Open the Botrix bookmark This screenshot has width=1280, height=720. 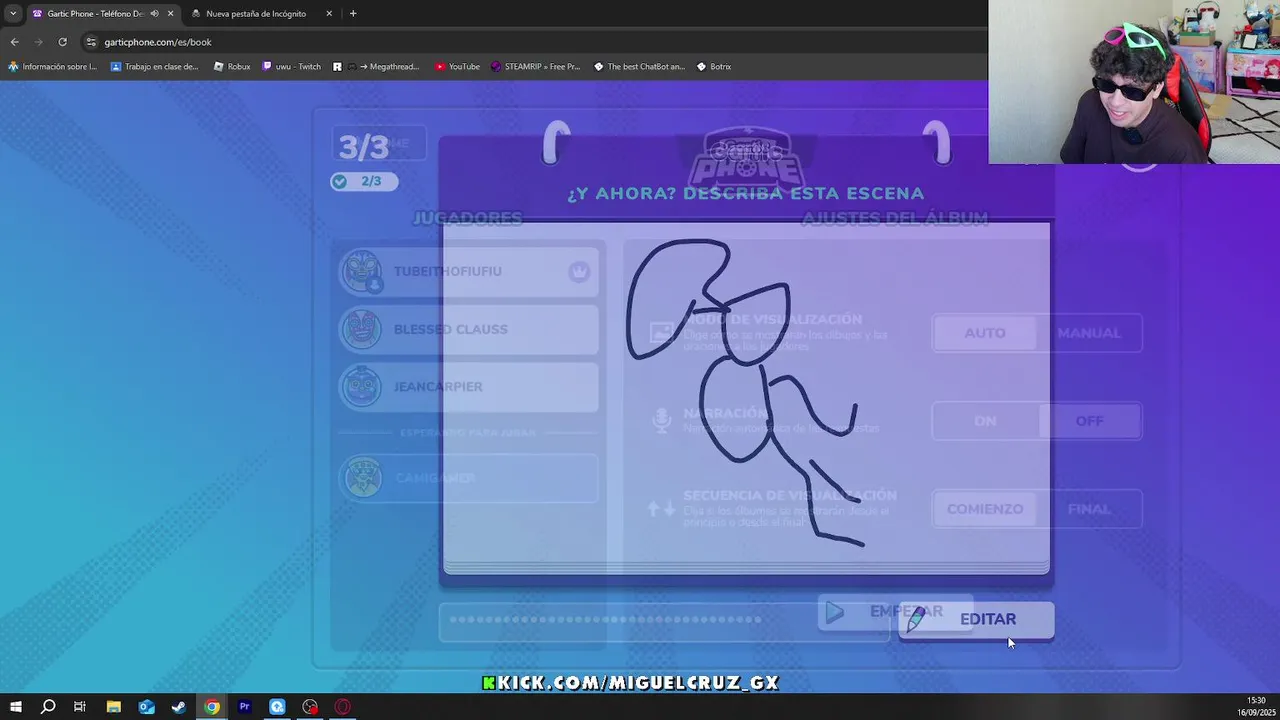713,67
